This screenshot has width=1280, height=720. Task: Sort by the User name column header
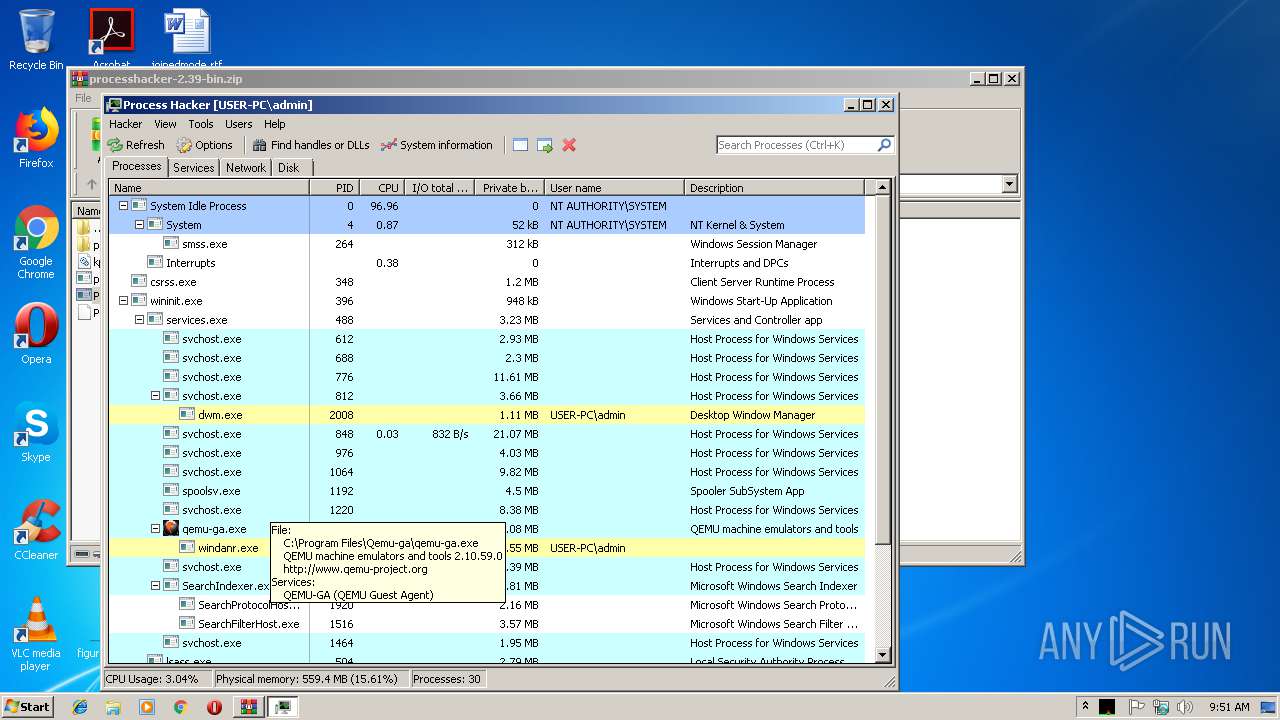coord(614,187)
